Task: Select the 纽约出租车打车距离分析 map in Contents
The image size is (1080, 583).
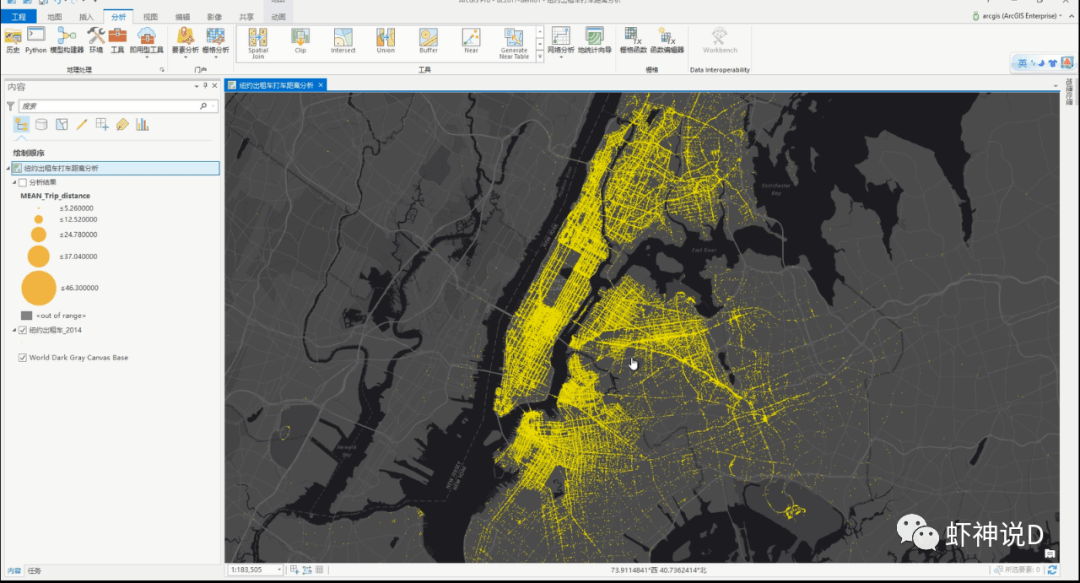Action: coord(114,168)
